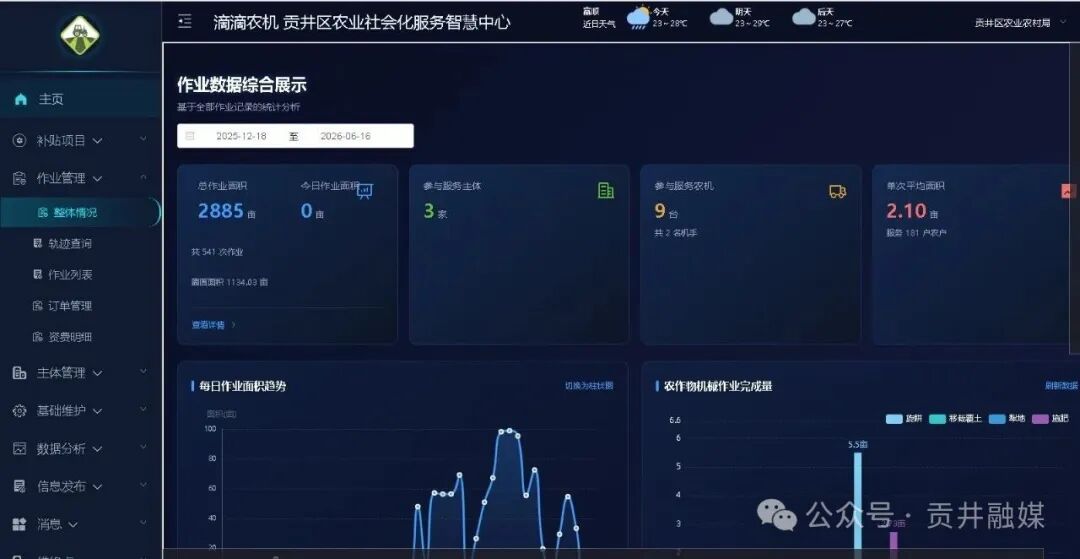Image resolution: width=1080 pixels, height=559 pixels.
Task: Click the tractor logo badge
Action: [80, 35]
